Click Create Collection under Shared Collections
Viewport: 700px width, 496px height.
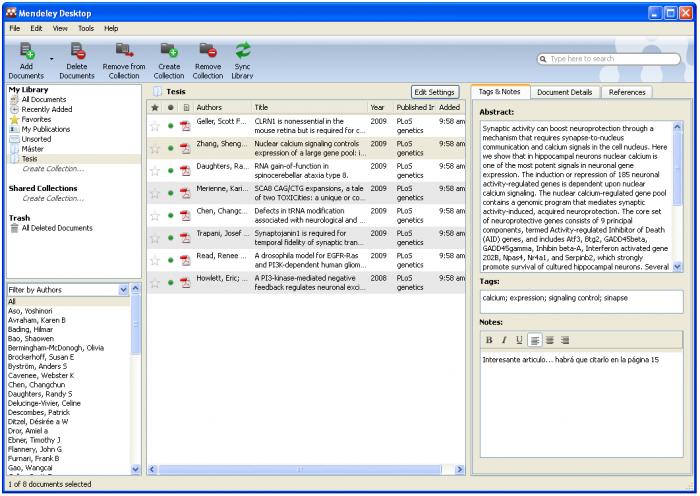[x=53, y=198]
